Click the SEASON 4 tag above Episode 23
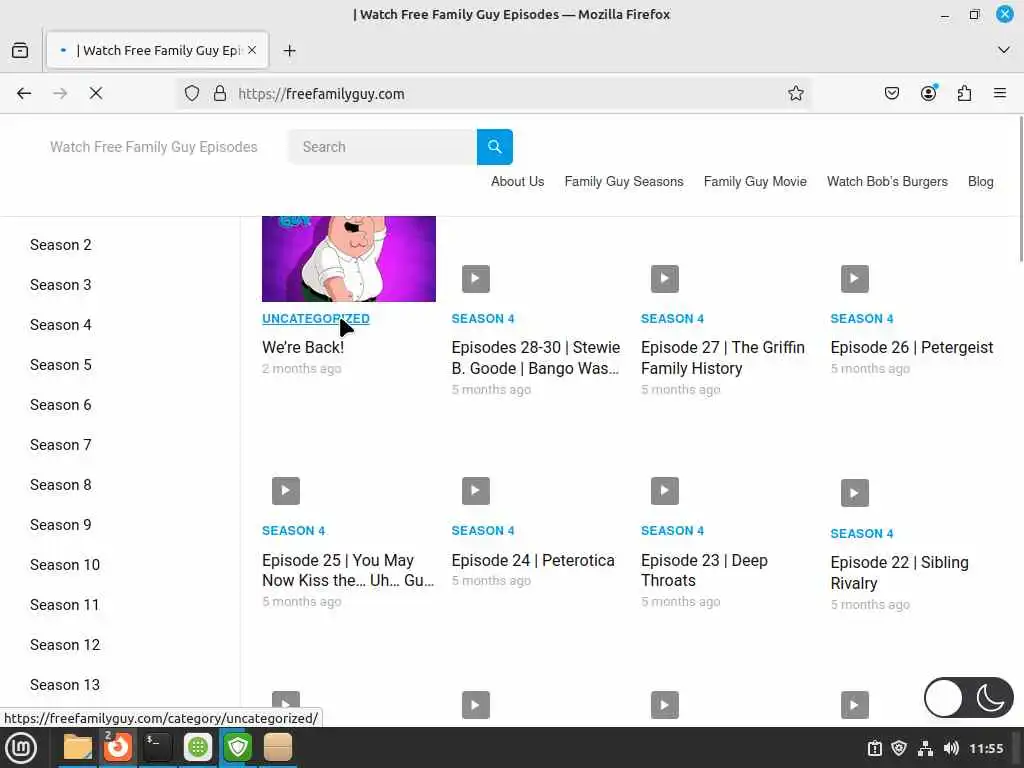 click(x=672, y=531)
